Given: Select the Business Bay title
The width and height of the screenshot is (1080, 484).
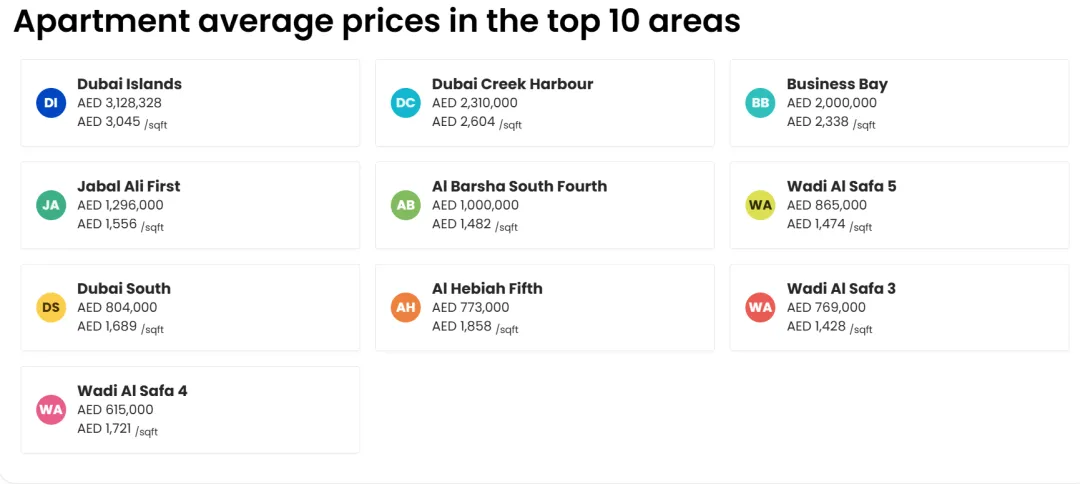Looking at the screenshot, I should pyautogui.click(x=837, y=84).
